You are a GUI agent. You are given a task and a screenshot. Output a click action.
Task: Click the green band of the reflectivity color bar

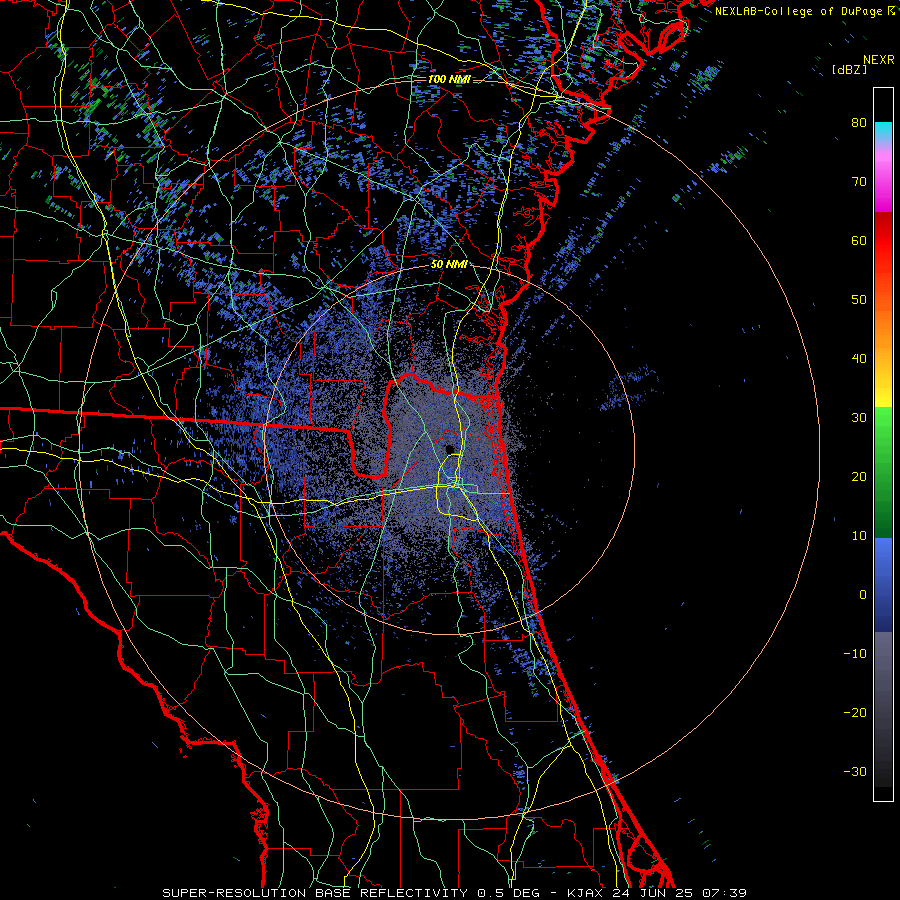pyautogui.click(x=883, y=472)
